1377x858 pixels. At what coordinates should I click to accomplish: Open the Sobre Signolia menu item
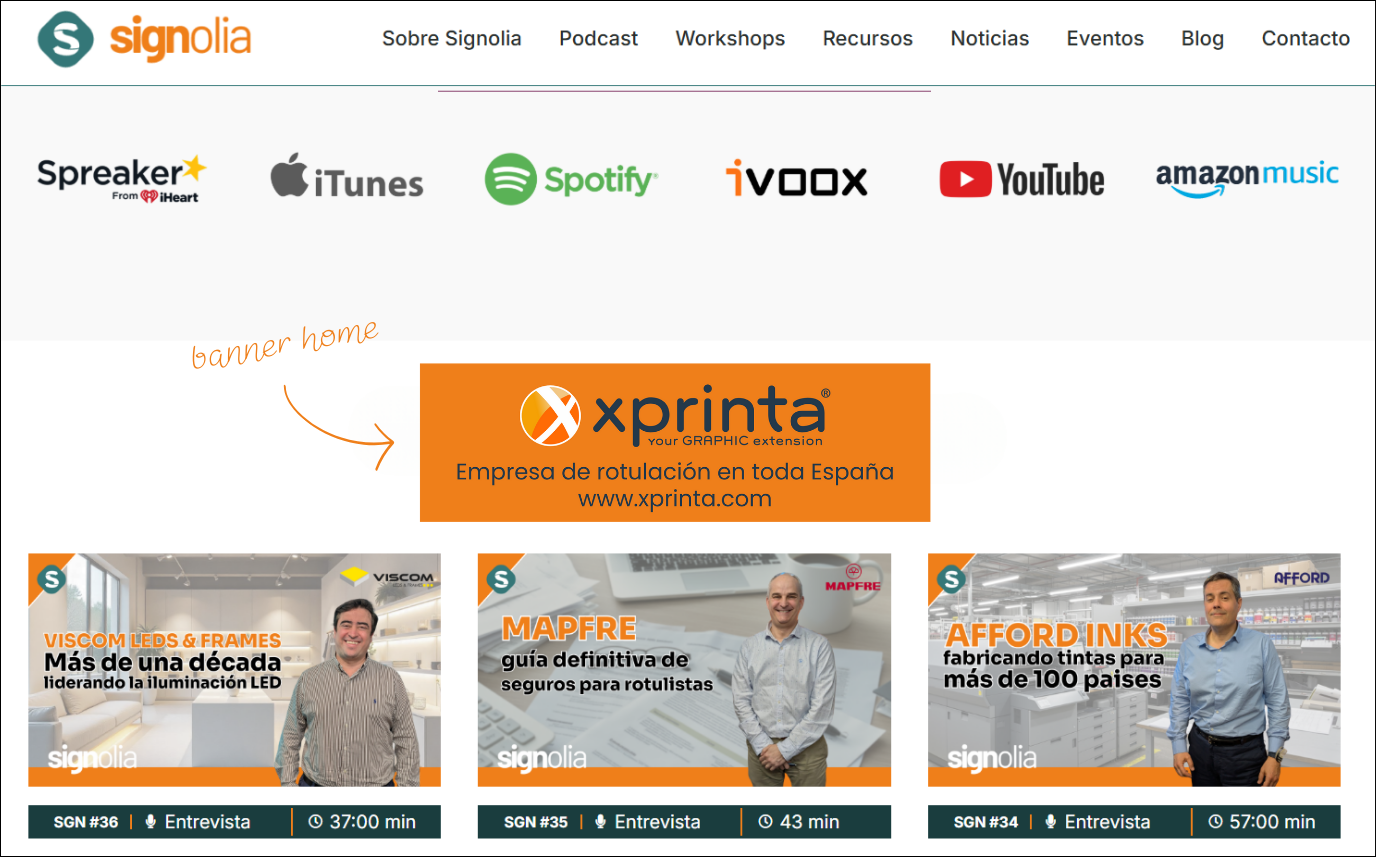(452, 39)
